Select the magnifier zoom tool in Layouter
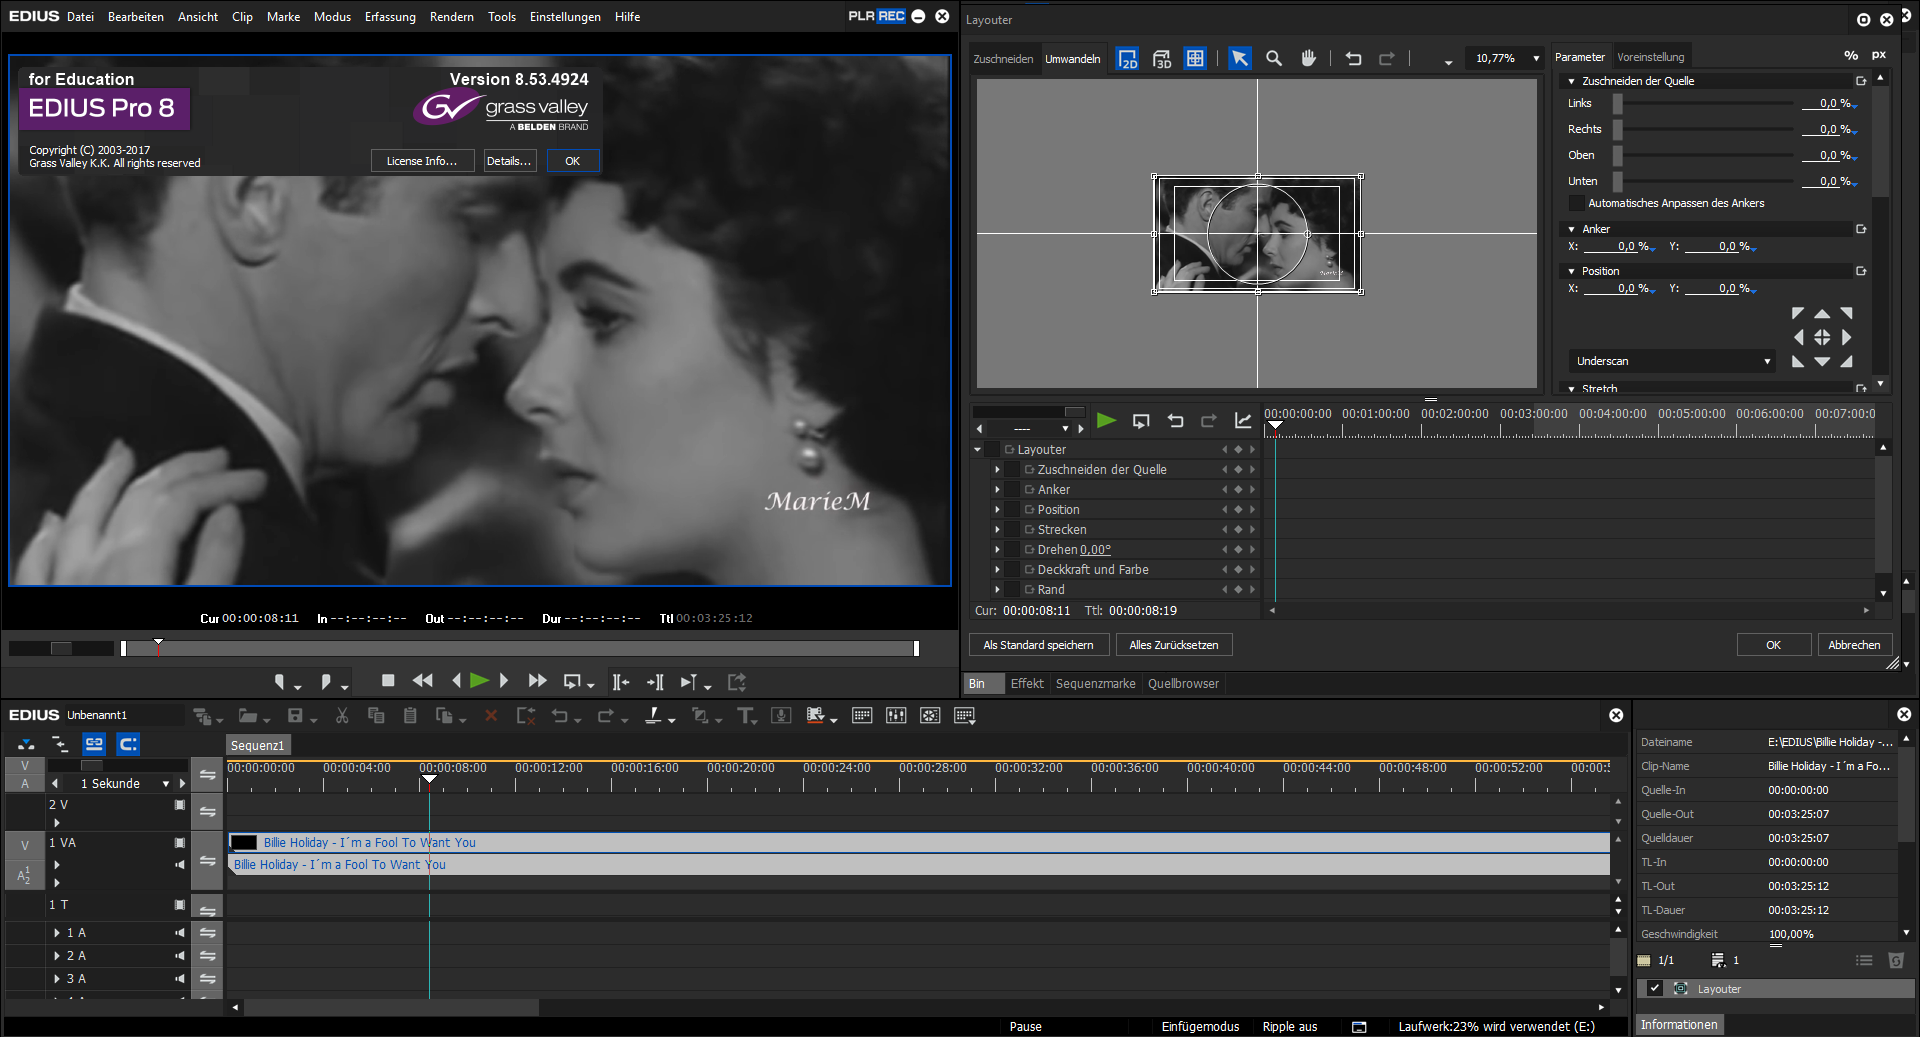Image resolution: width=1920 pixels, height=1037 pixels. pos(1274,58)
